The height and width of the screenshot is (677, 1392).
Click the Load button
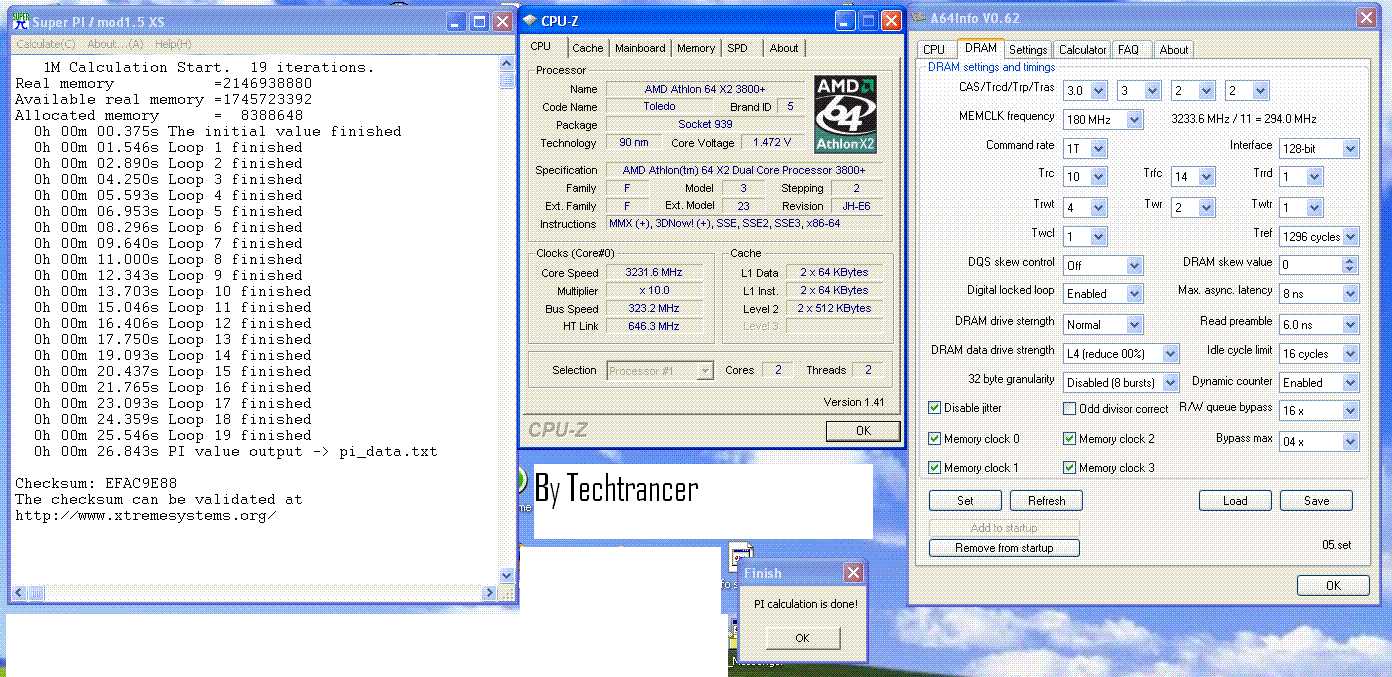coord(1235,501)
